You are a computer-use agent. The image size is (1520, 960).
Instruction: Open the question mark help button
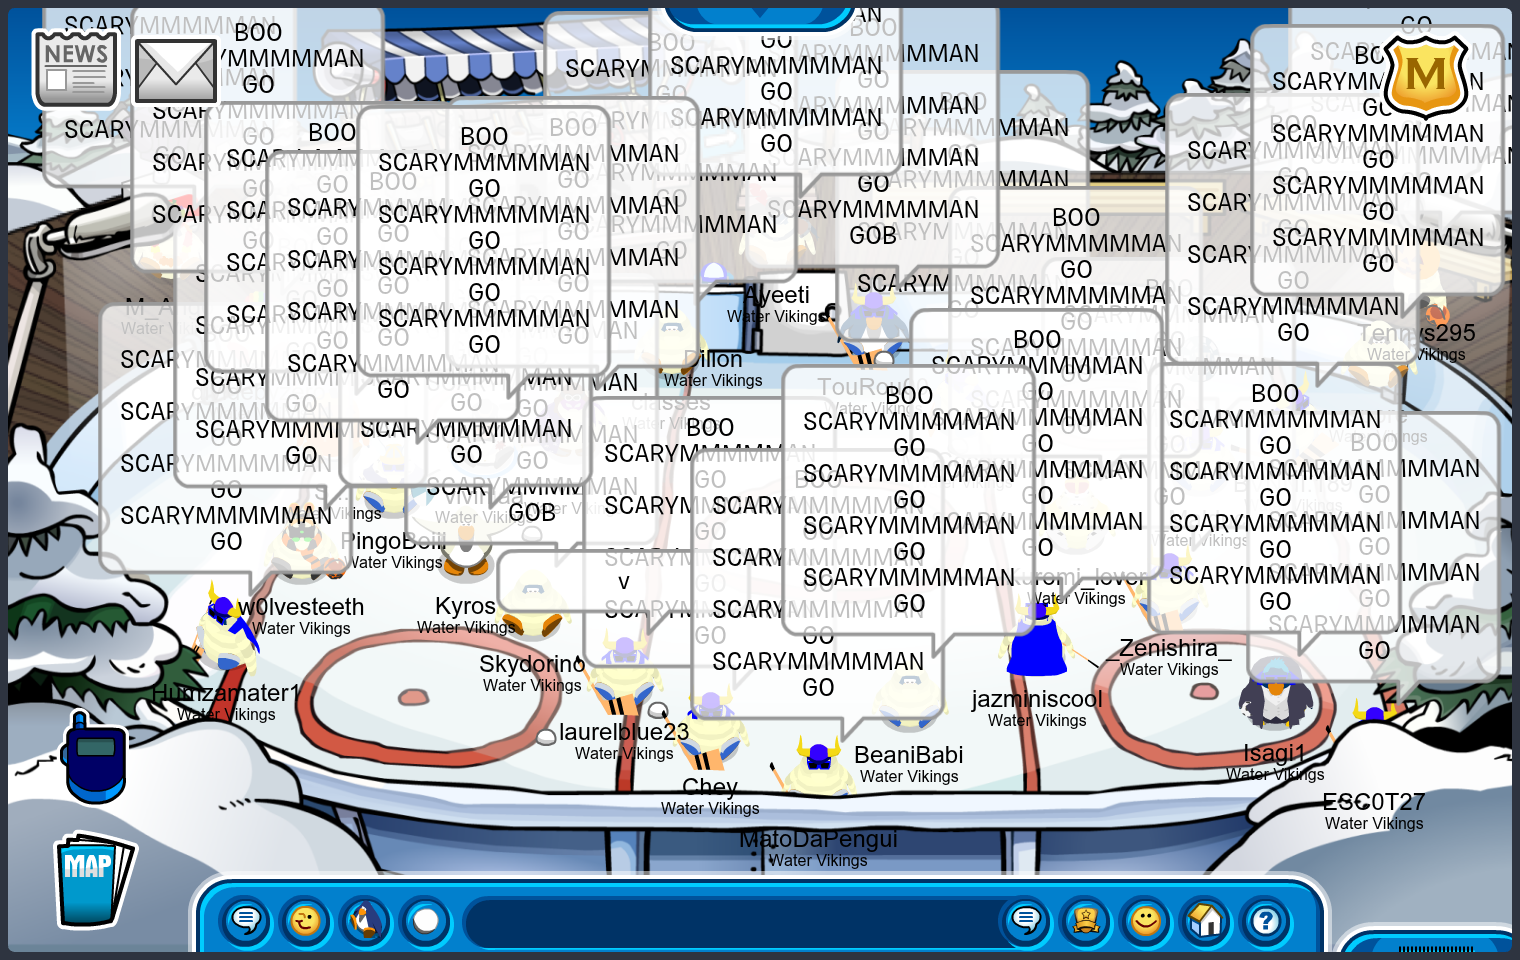1266,920
